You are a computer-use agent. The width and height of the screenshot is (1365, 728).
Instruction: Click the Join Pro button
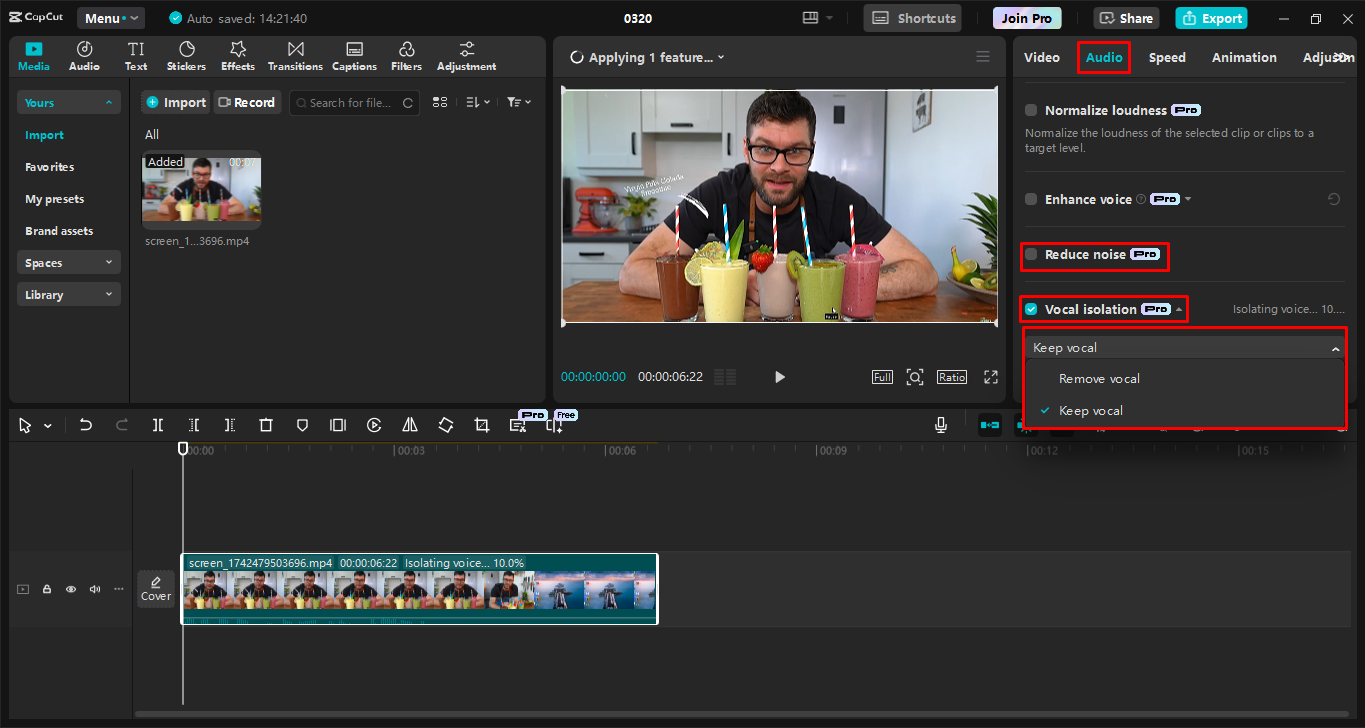pos(1026,17)
